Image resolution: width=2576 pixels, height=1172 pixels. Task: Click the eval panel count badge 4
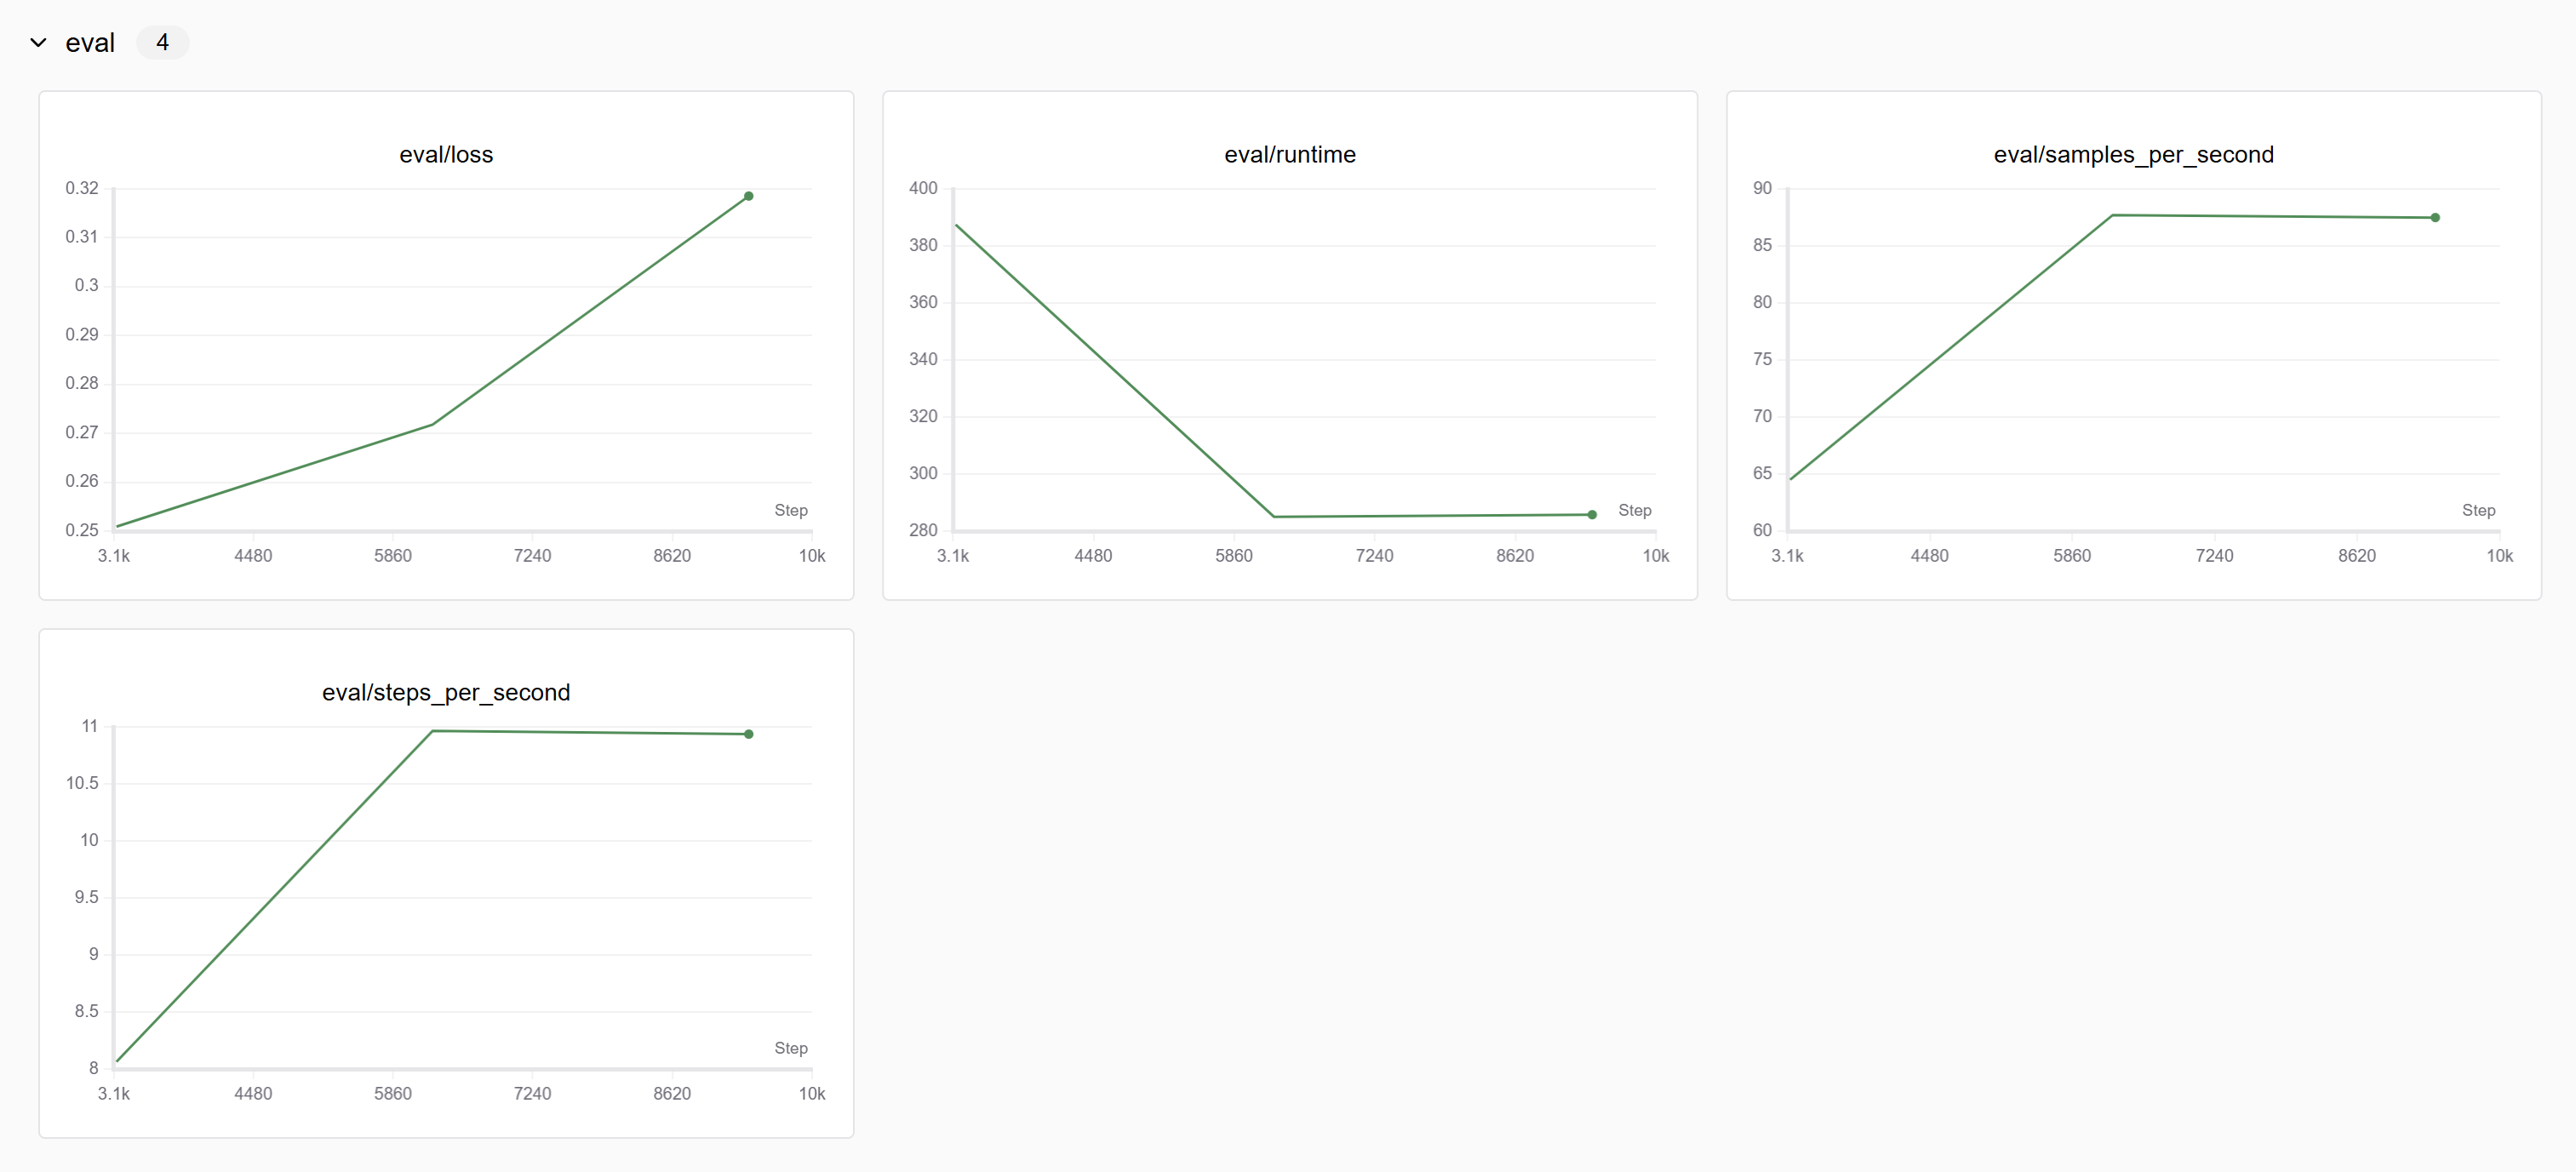click(x=162, y=43)
